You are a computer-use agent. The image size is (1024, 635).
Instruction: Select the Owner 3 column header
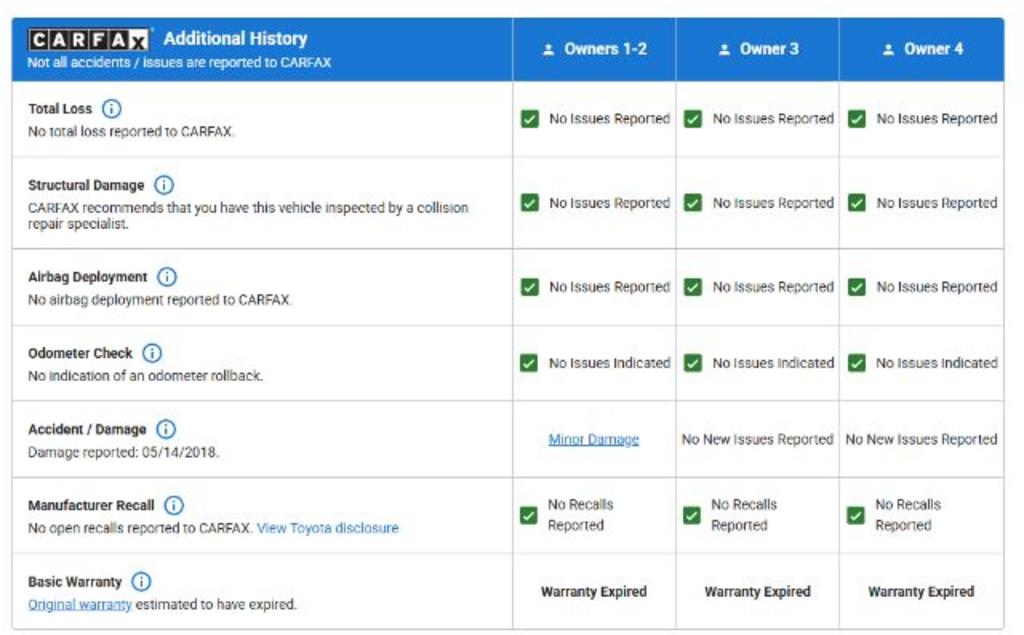(x=758, y=49)
